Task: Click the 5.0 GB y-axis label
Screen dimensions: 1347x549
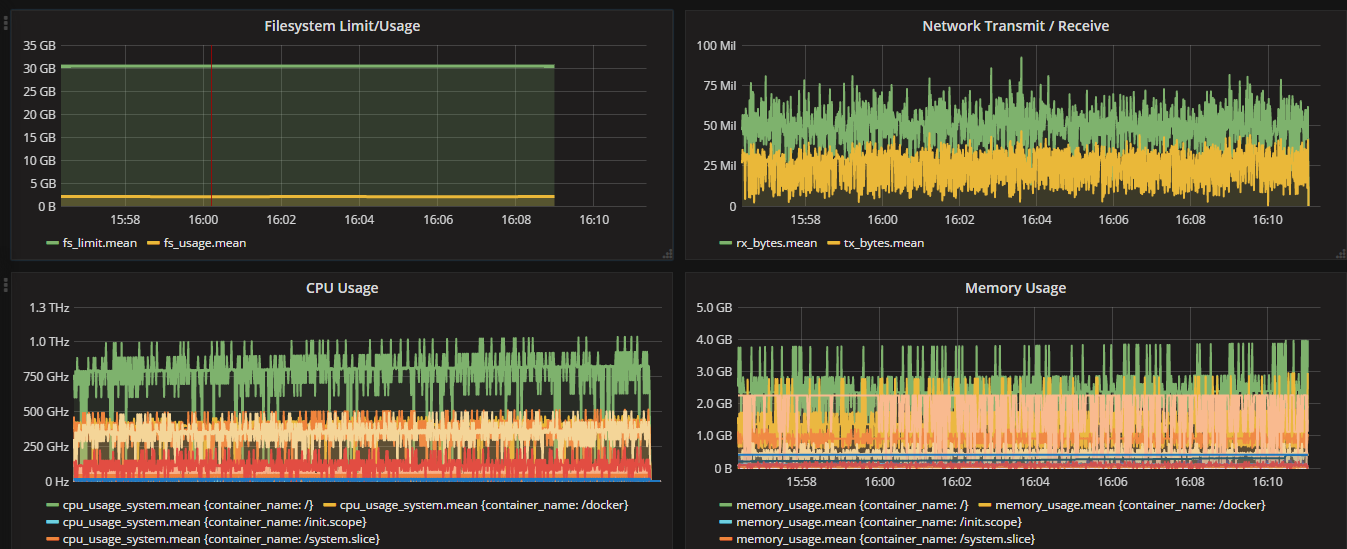Action: tap(713, 307)
